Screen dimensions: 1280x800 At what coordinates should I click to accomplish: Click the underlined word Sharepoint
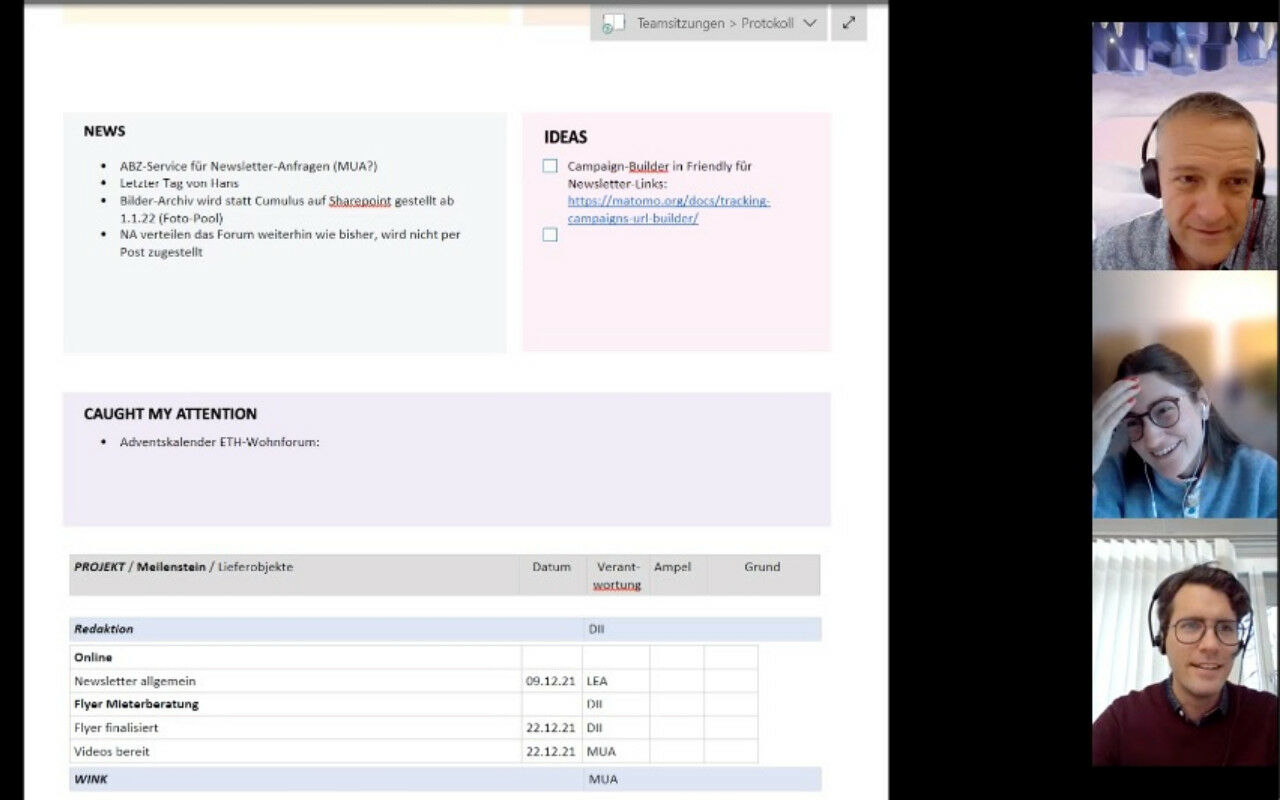tap(359, 201)
